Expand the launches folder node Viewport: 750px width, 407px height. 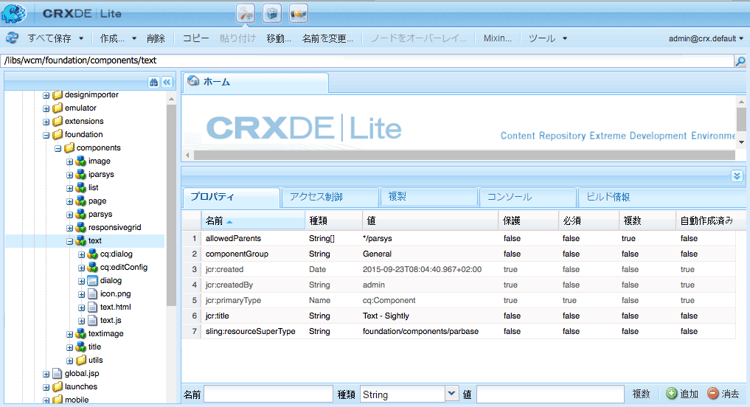pos(46,387)
